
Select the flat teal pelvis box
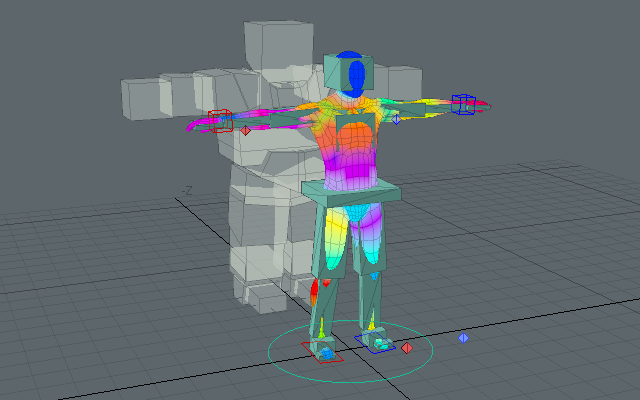pyautogui.click(x=351, y=190)
